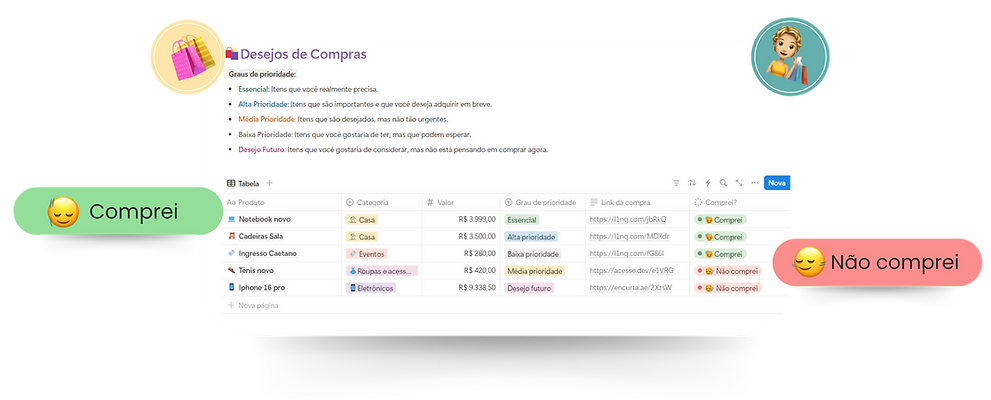
Task: Change the Essencial priority tag
Action: [522, 220]
